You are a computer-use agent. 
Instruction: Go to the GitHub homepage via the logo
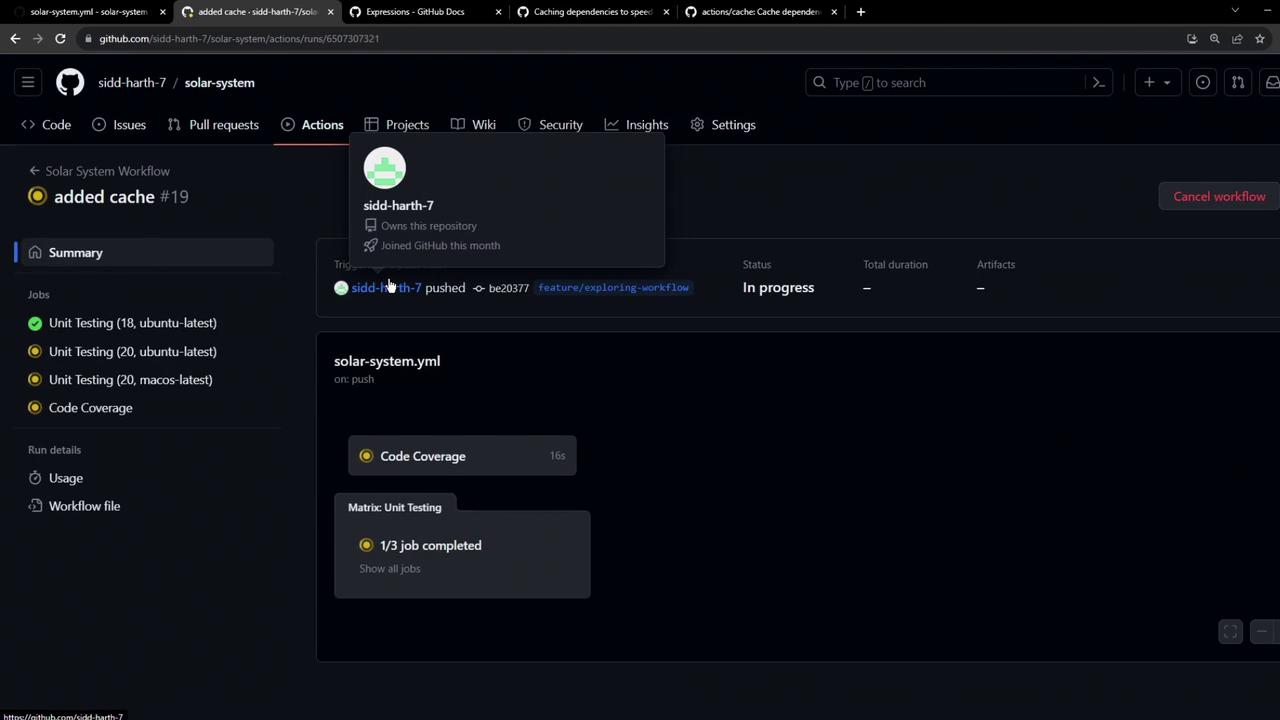click(70, 83)
